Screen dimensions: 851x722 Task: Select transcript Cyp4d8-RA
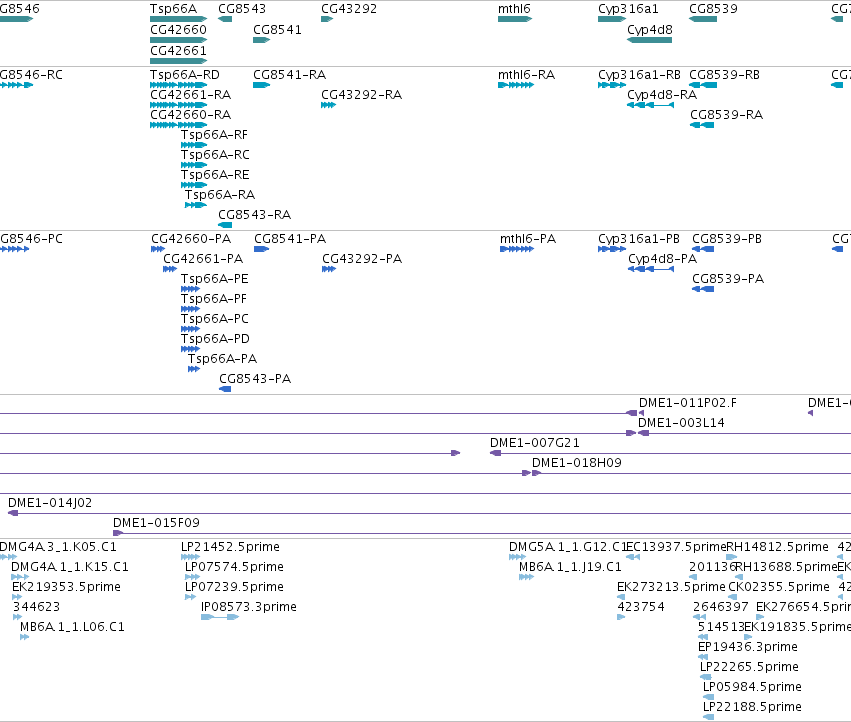(x=651, y=105)
